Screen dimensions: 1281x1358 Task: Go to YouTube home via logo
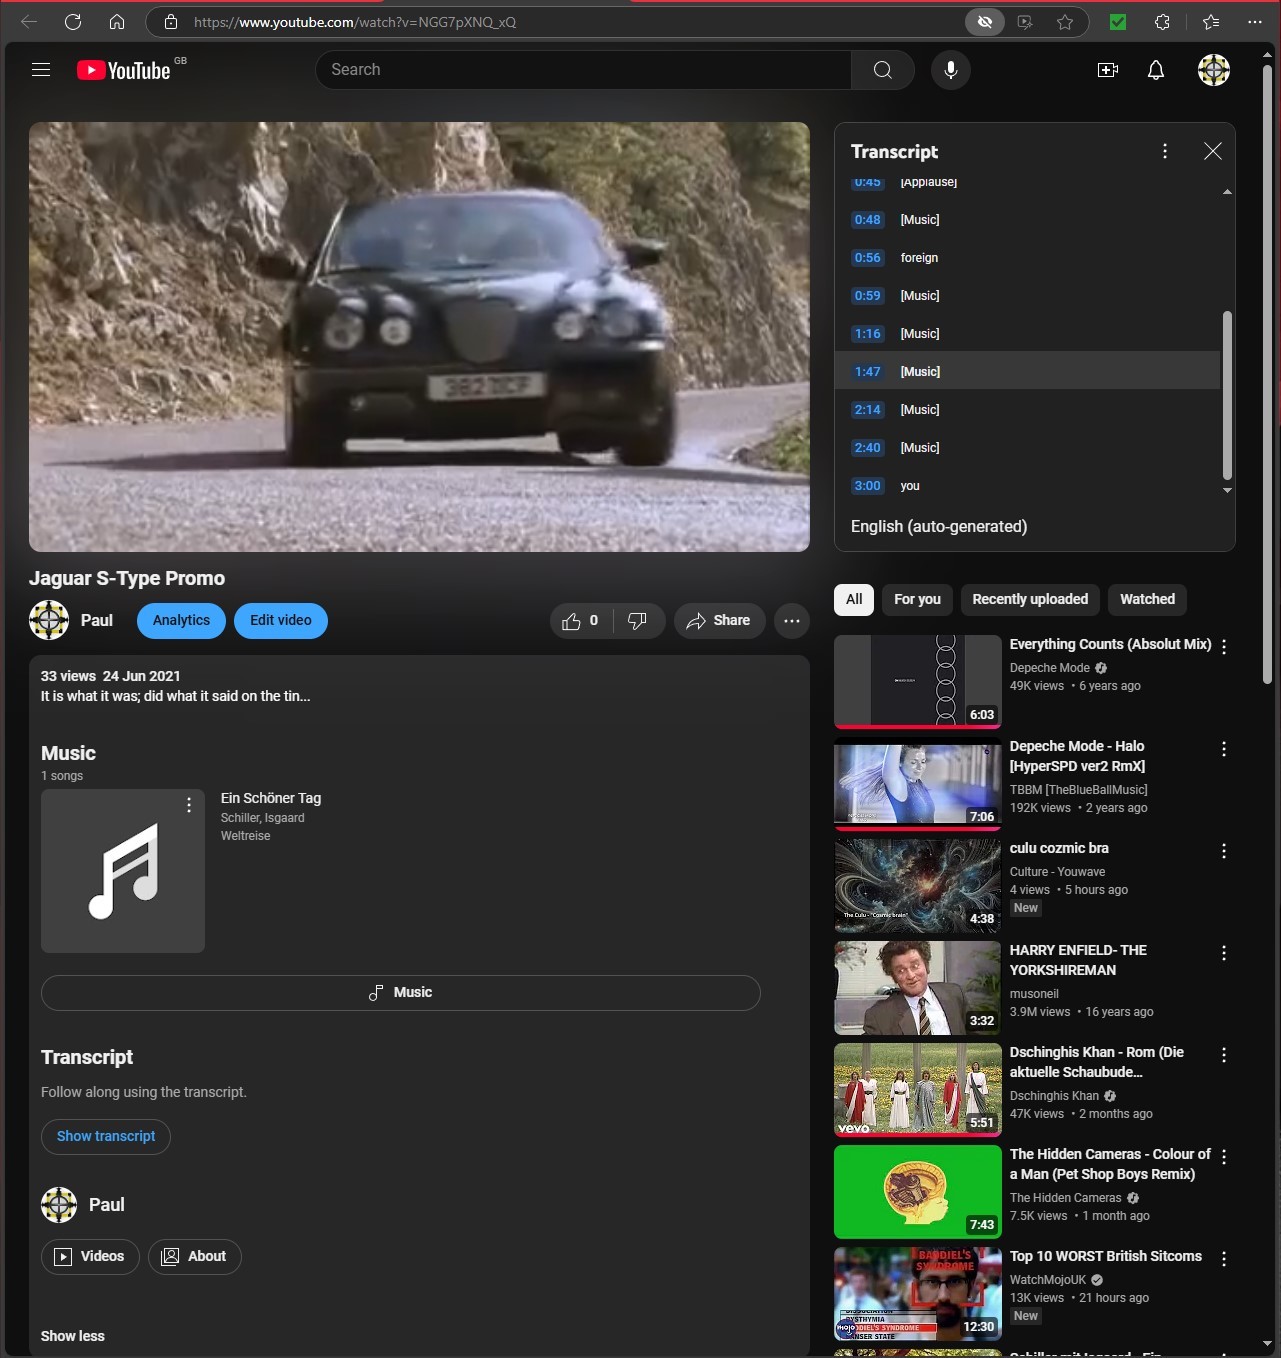pyautogui.click(x=124, y=70)
